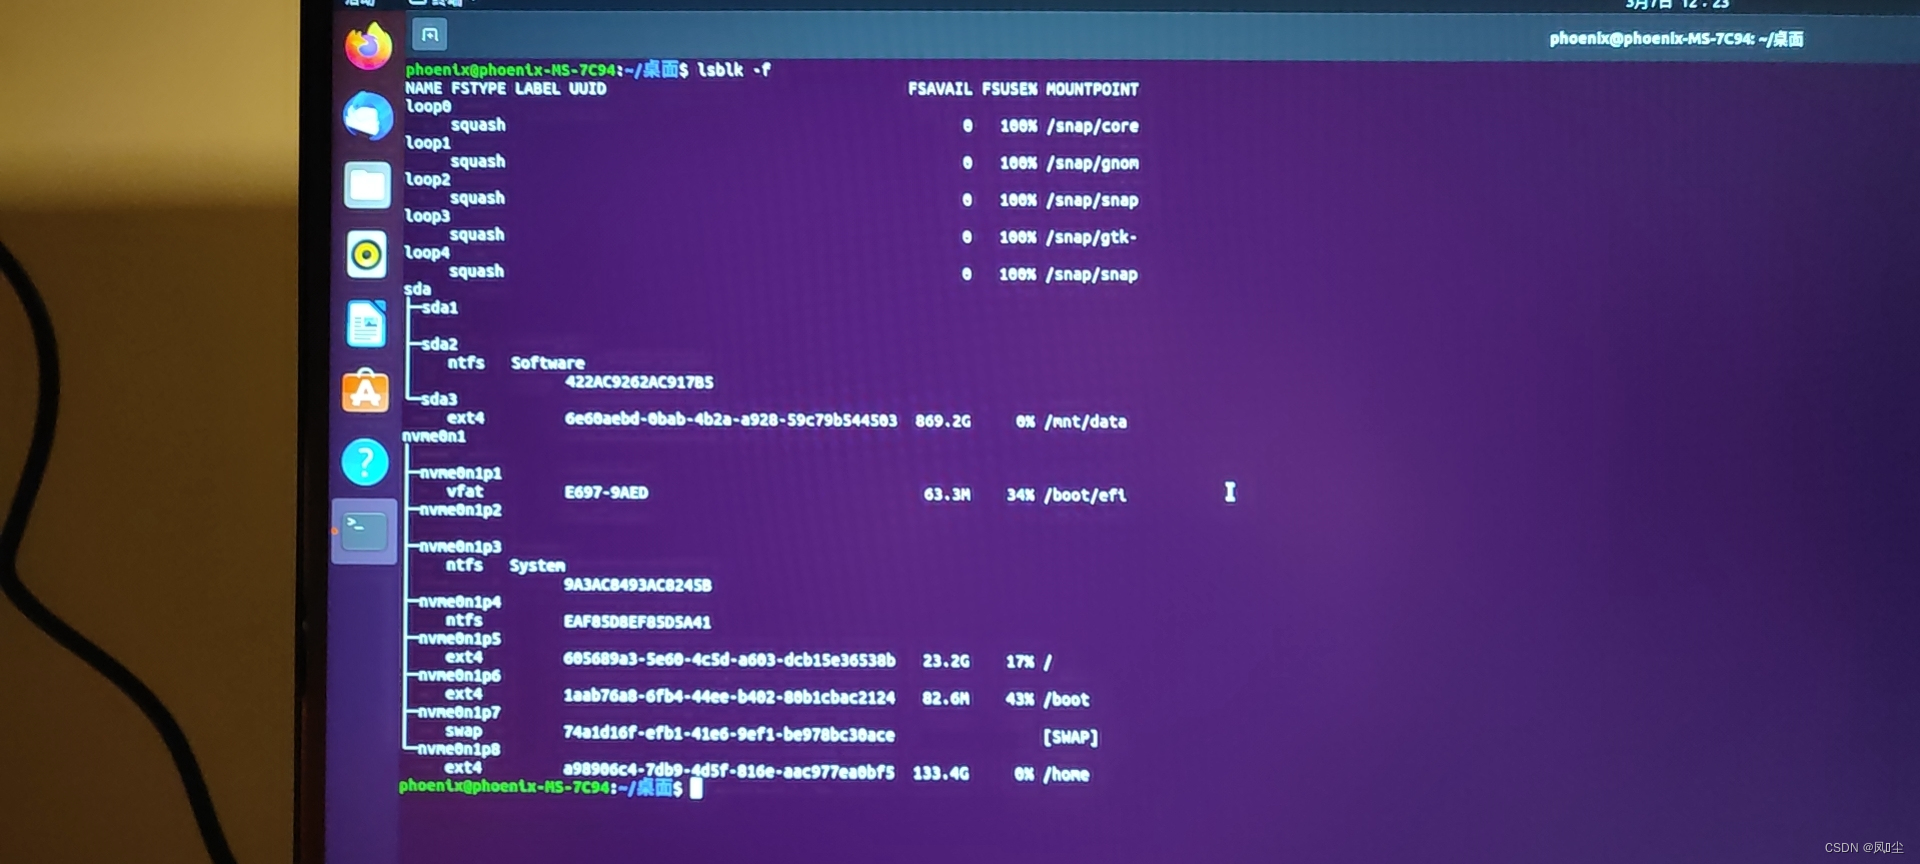
Task: Click the NAME column header
Action: pos(424,88)
